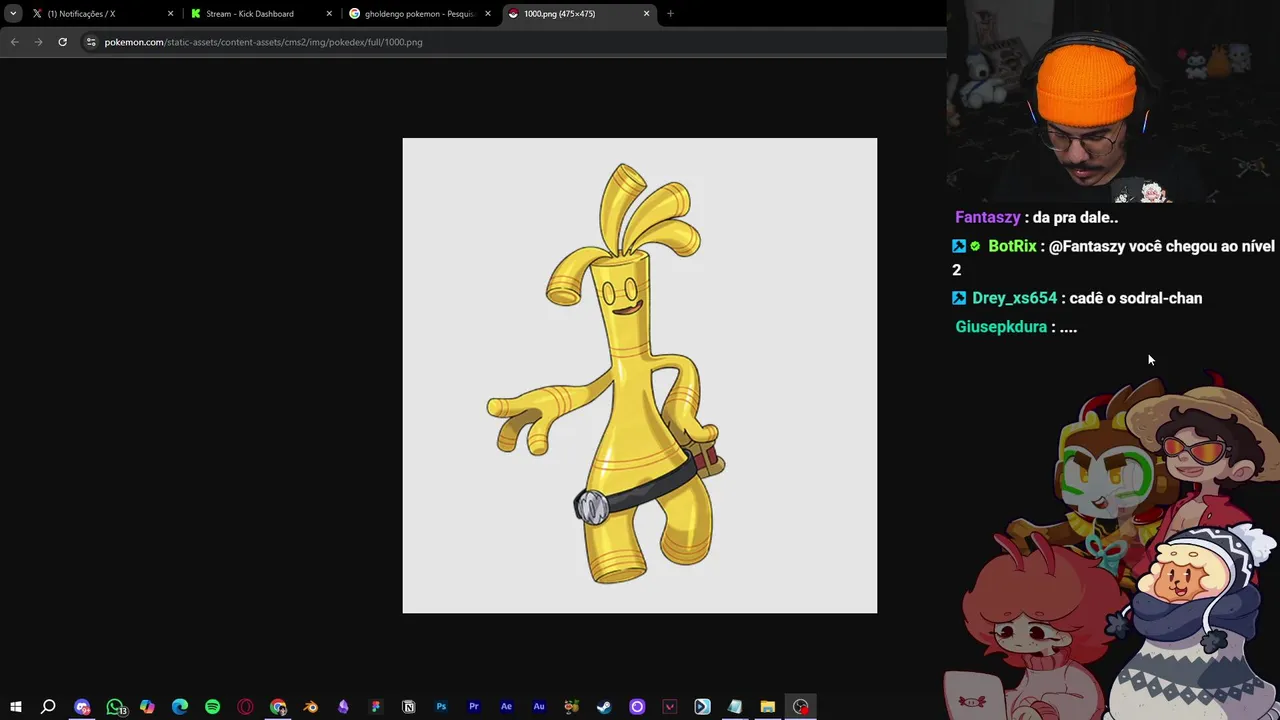1280x720 pixels.
Task: Click "cadê o sodral-chan" chat message
Action: point(1136,298)
